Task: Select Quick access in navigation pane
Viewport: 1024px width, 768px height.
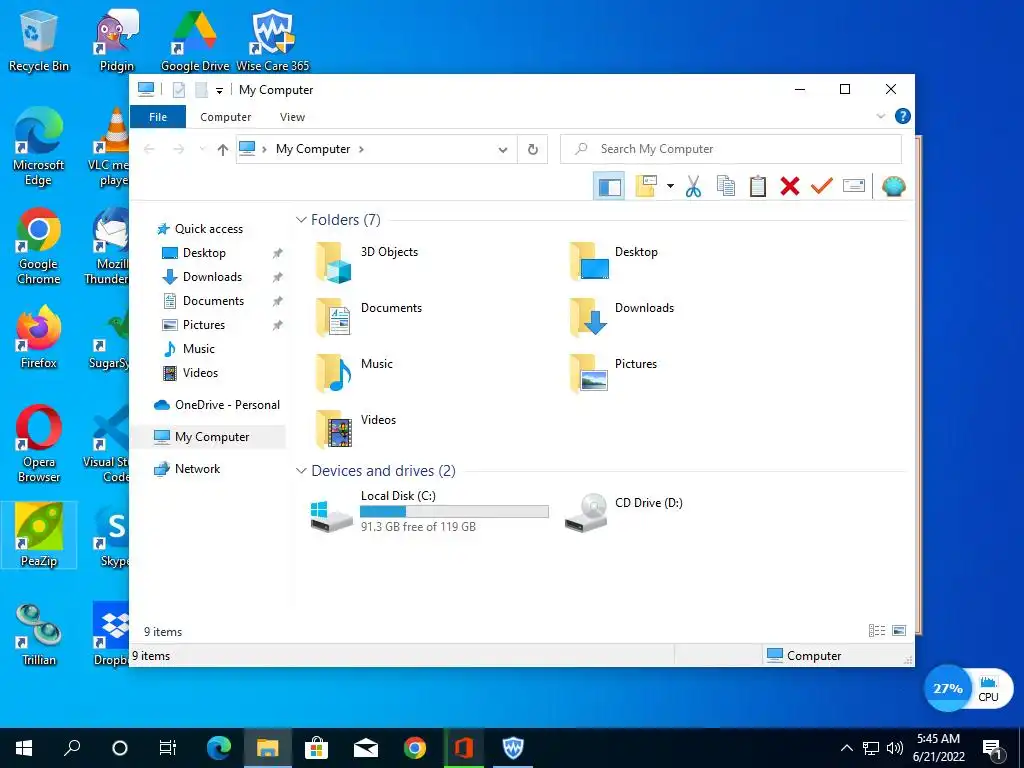Action: tap(208, 229)
